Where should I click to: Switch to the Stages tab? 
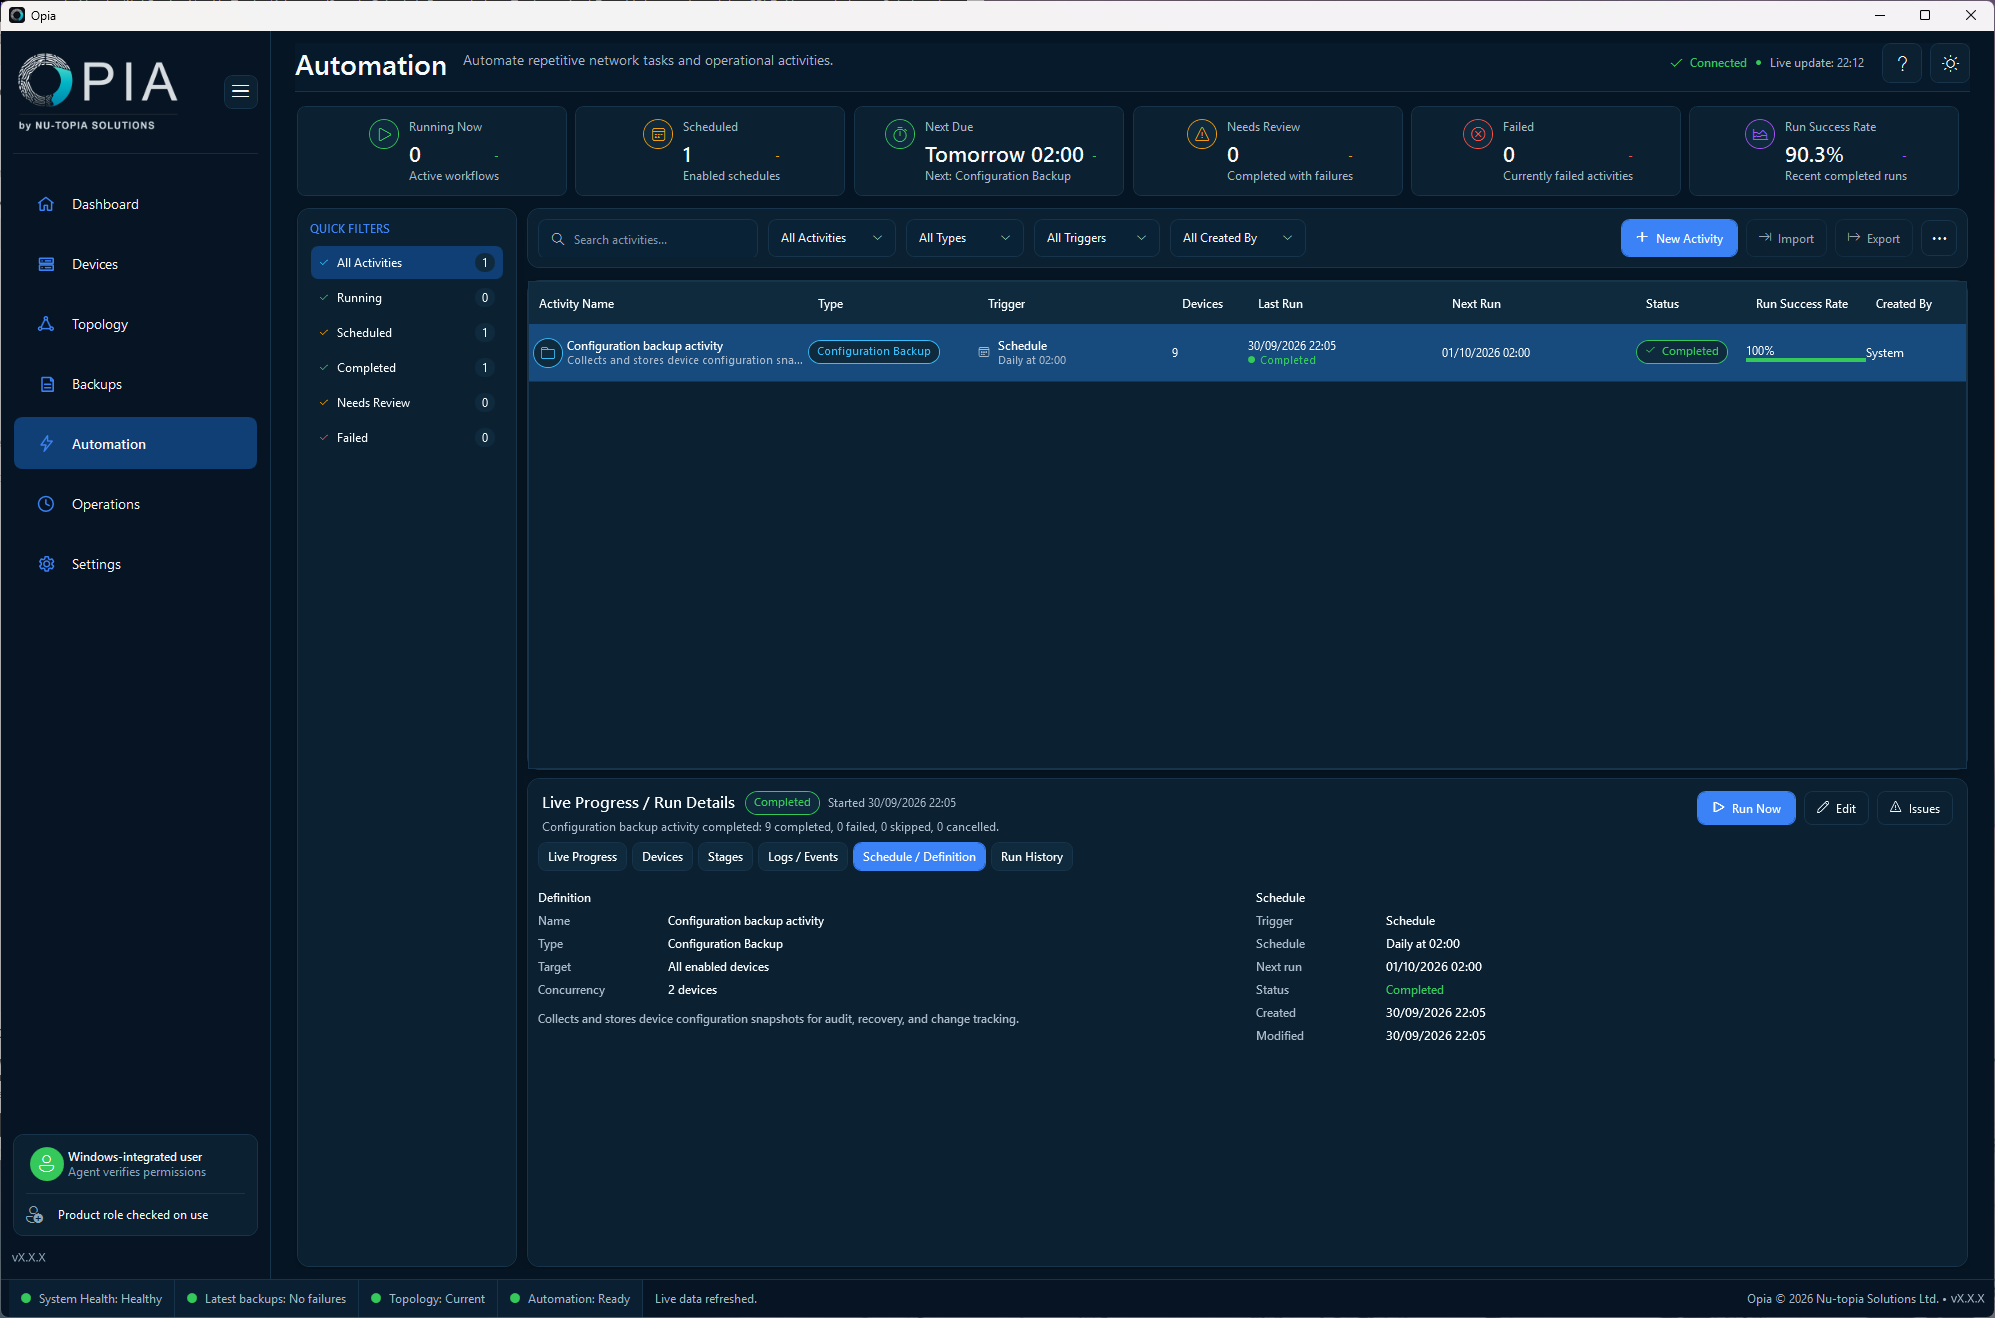(725, 857)
